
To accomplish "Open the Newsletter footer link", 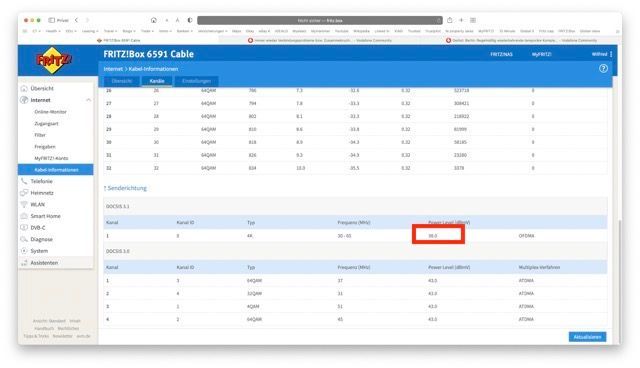I will point(62,336).
